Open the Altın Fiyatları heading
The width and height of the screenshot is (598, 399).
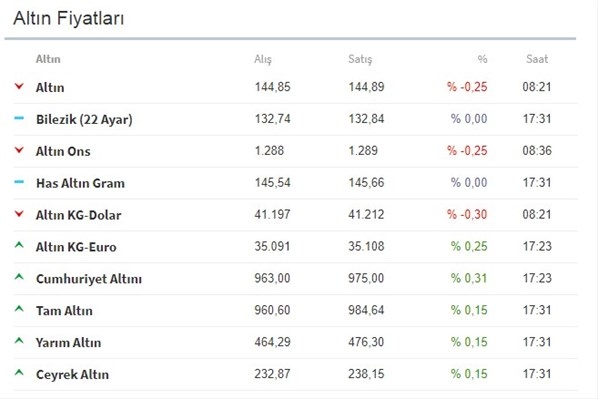click(69, 18)
